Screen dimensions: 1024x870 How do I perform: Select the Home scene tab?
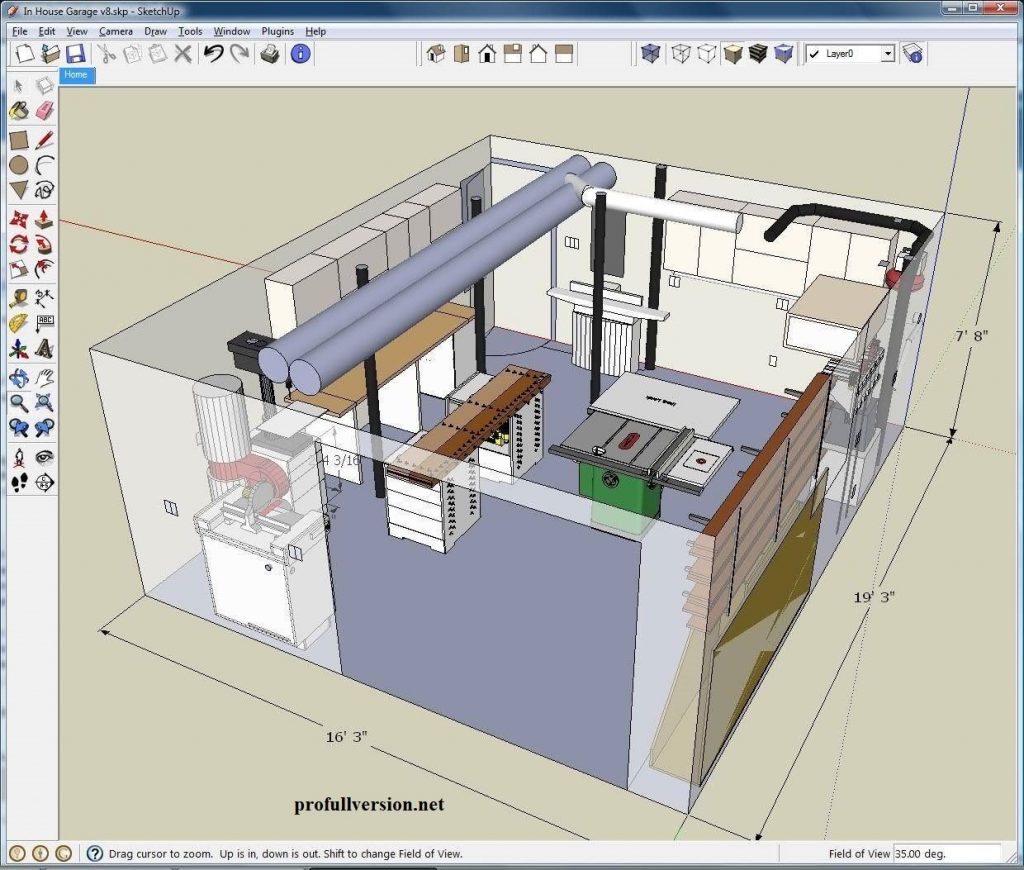(75, 75)
